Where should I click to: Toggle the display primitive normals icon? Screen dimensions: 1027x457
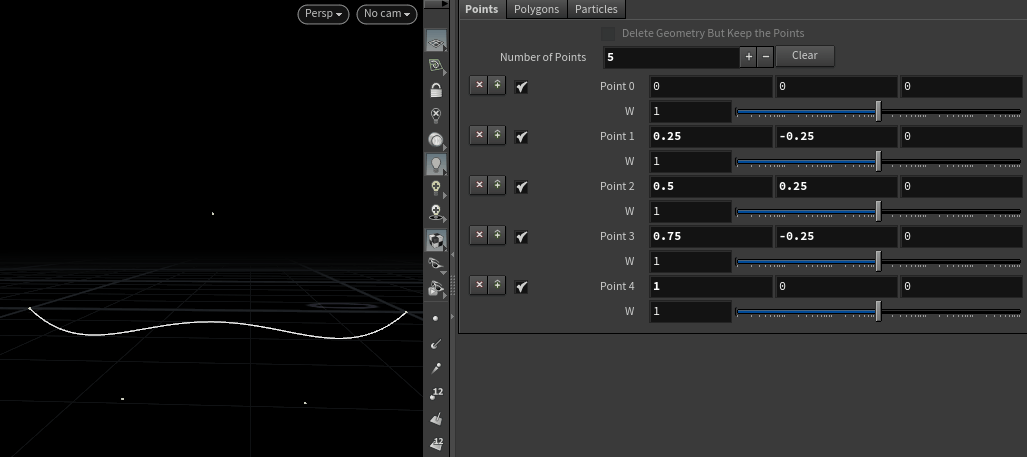[436, 418]
